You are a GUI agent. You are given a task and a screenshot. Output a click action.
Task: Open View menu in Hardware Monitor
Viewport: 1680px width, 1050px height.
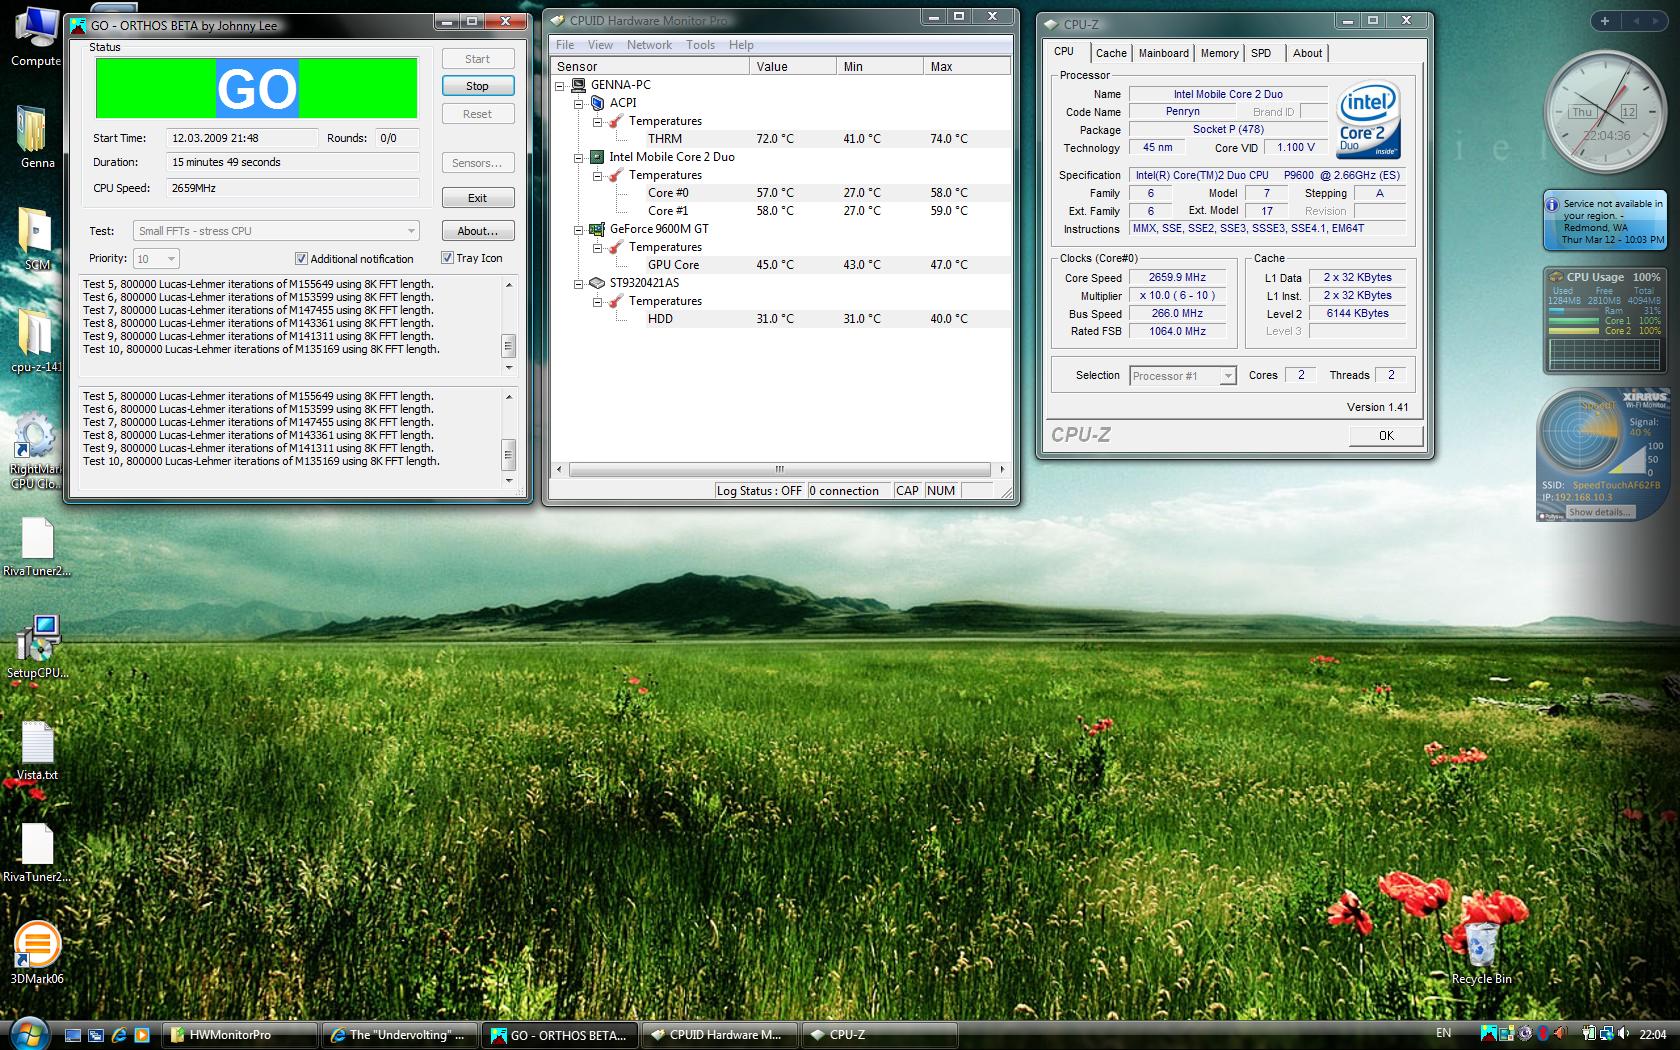tap(600, 45)
